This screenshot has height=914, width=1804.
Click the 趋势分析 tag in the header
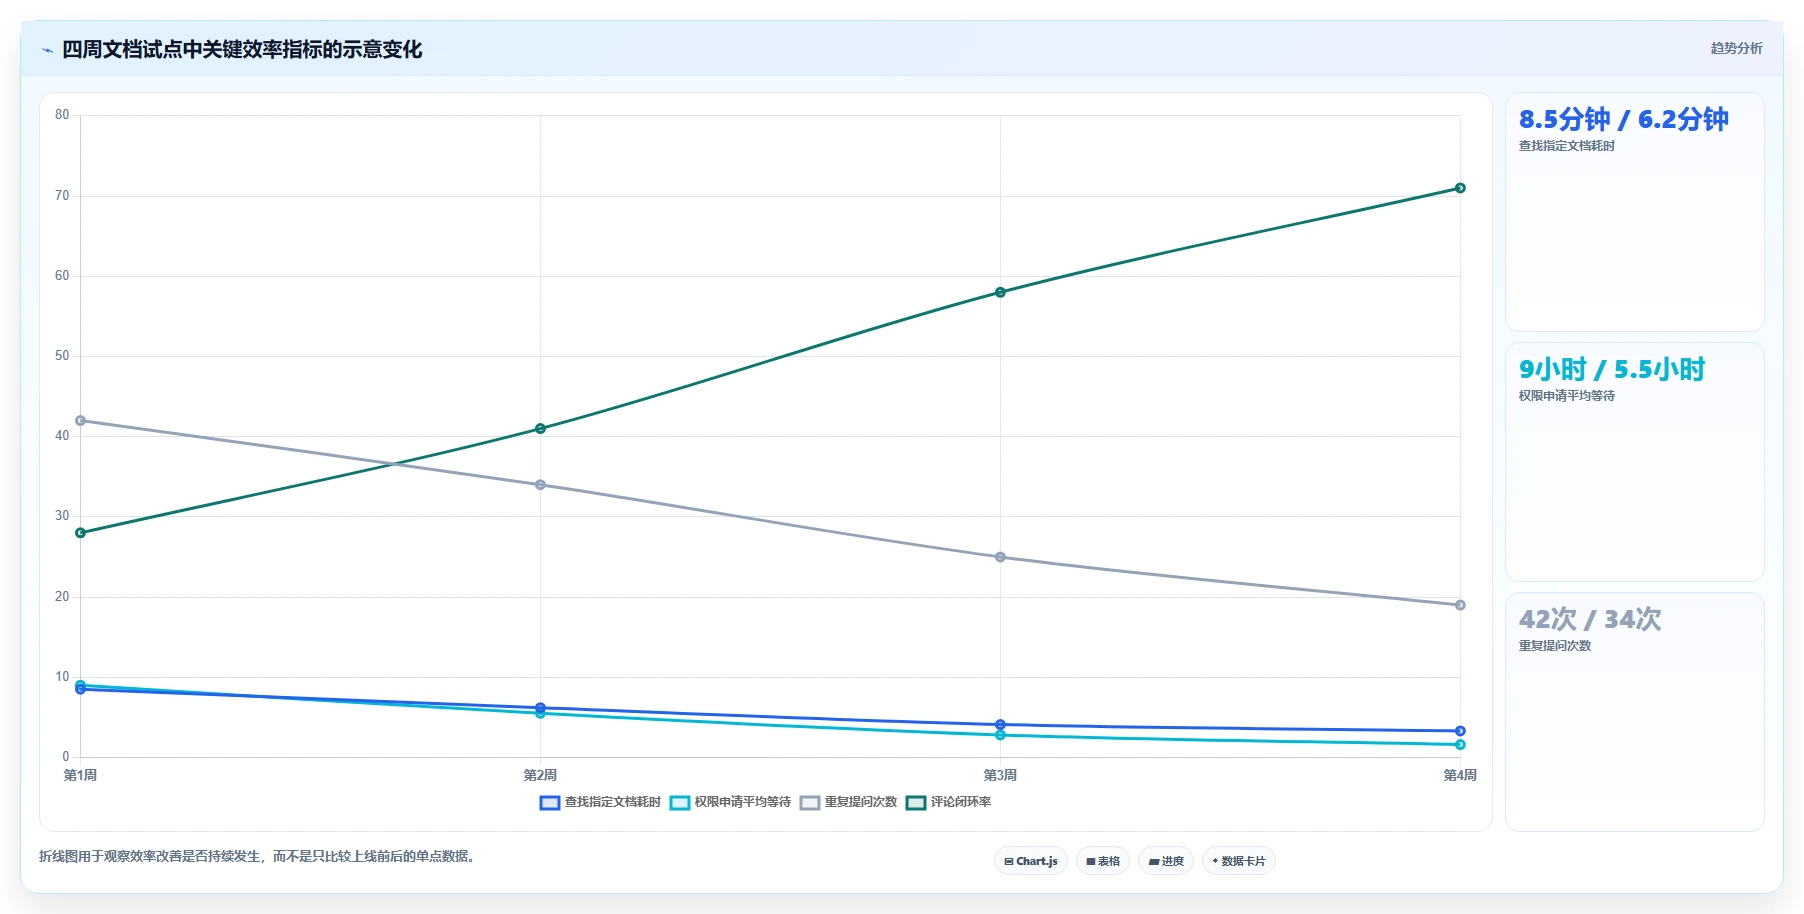pyautogui.click(x=1736, y=48)
